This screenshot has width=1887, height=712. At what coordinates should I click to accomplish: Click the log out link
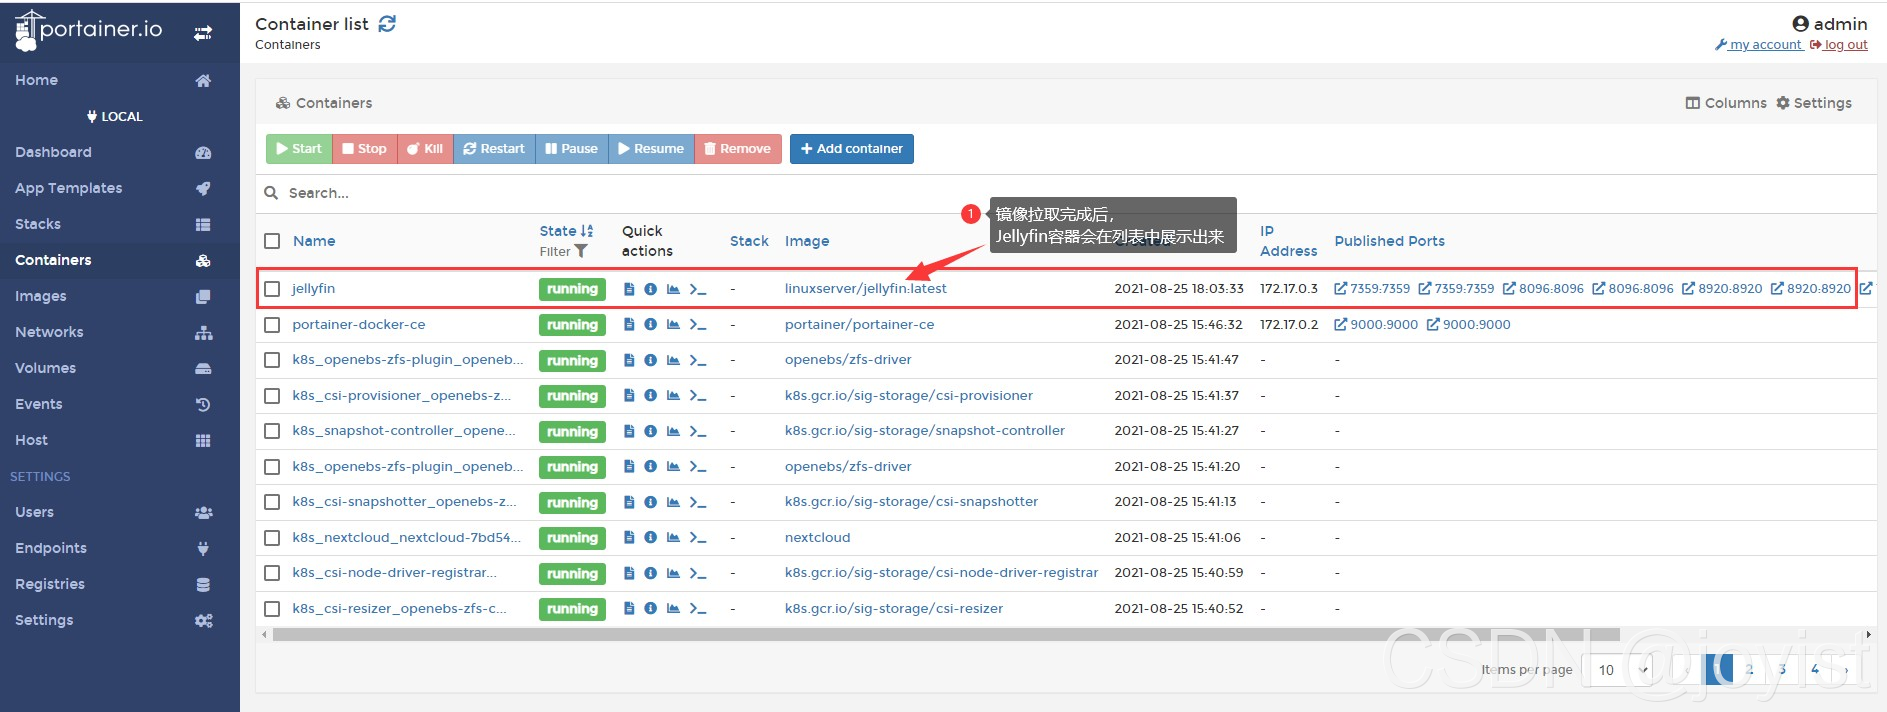[x=1839, y=45]
